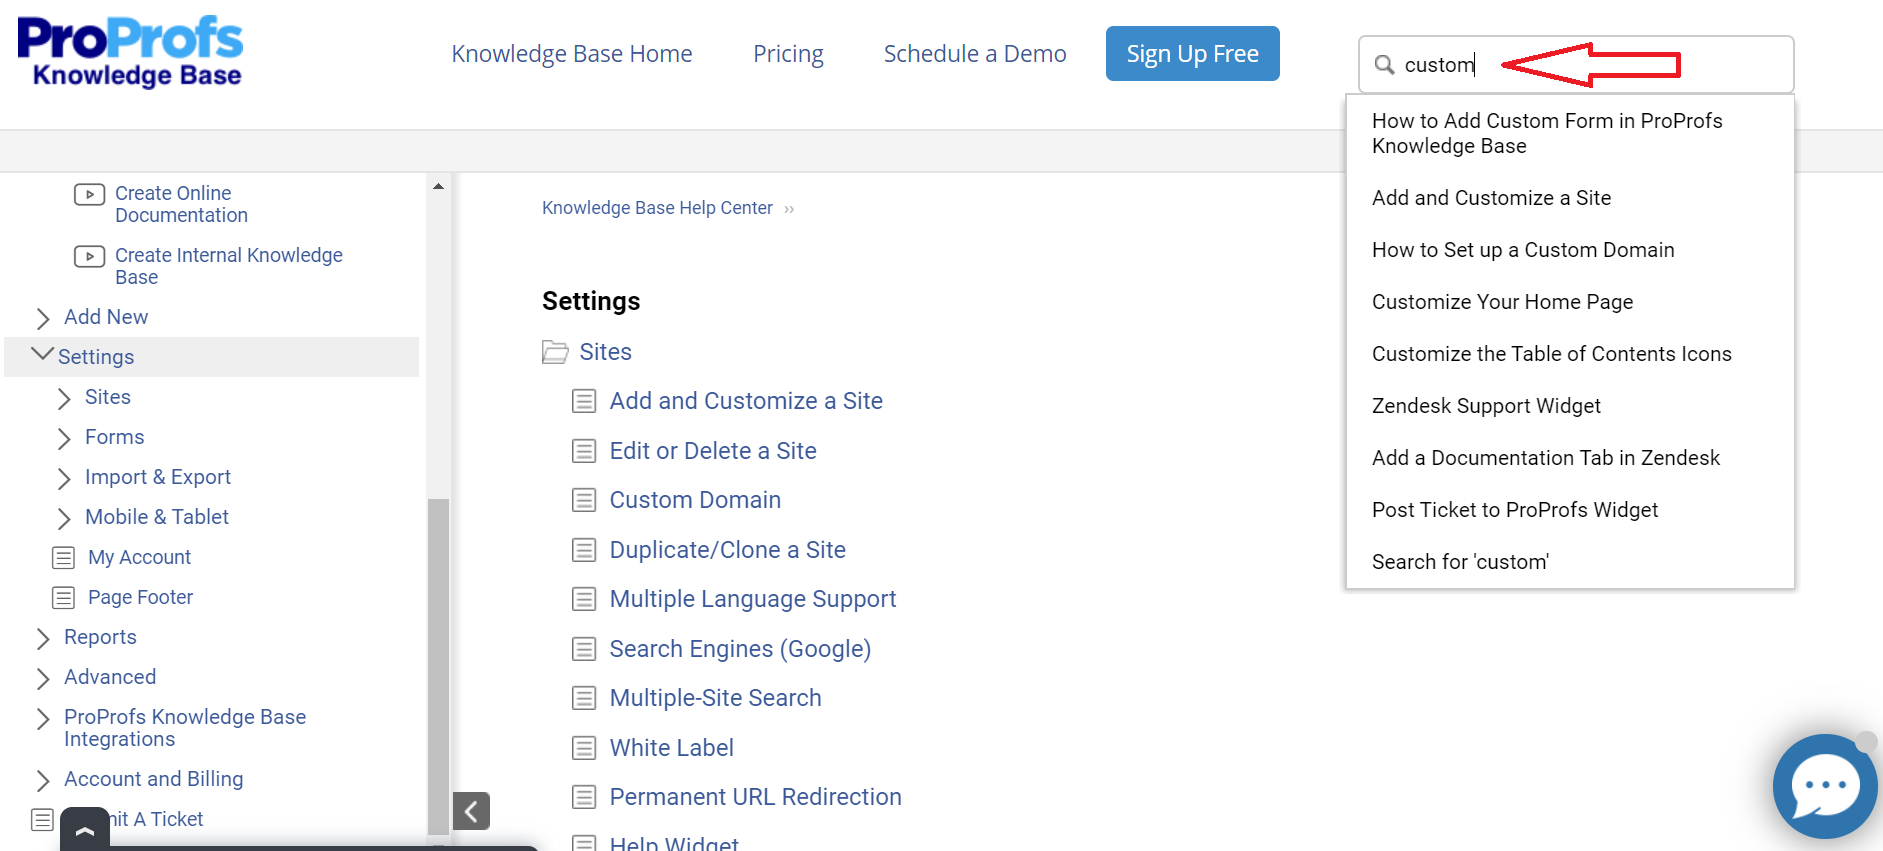The image size is (1883, 851).
Task: Click the ProProfs Knowledge Base logo
Action: coord(130,52)
